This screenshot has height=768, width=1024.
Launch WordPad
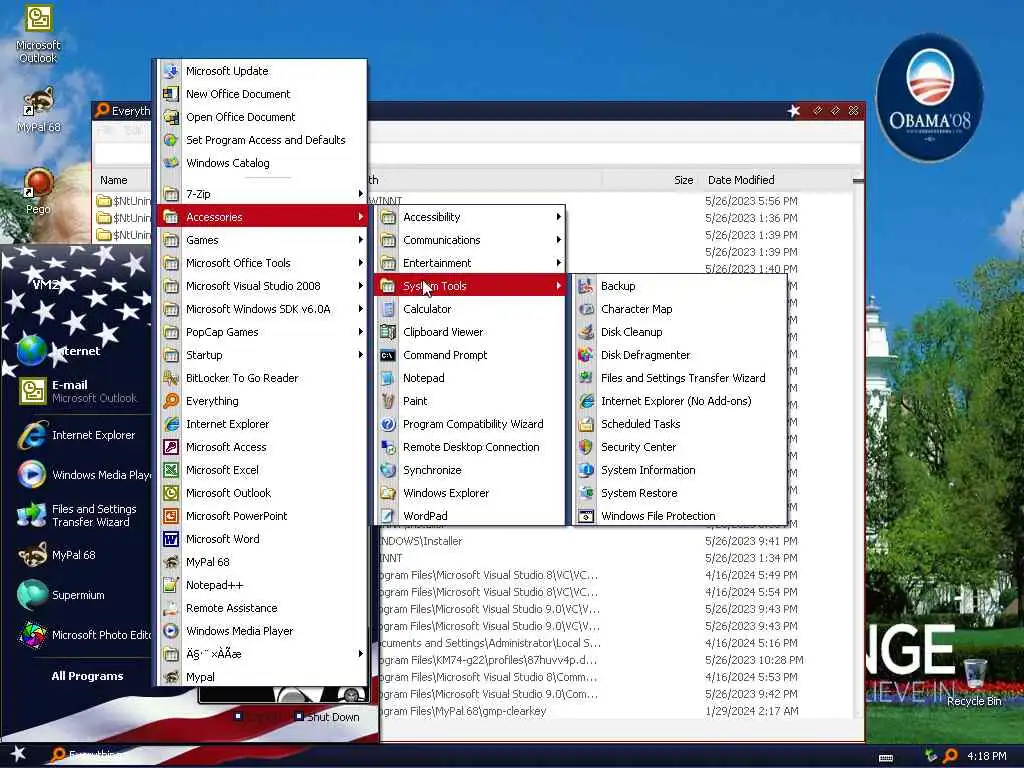point(470,516)
